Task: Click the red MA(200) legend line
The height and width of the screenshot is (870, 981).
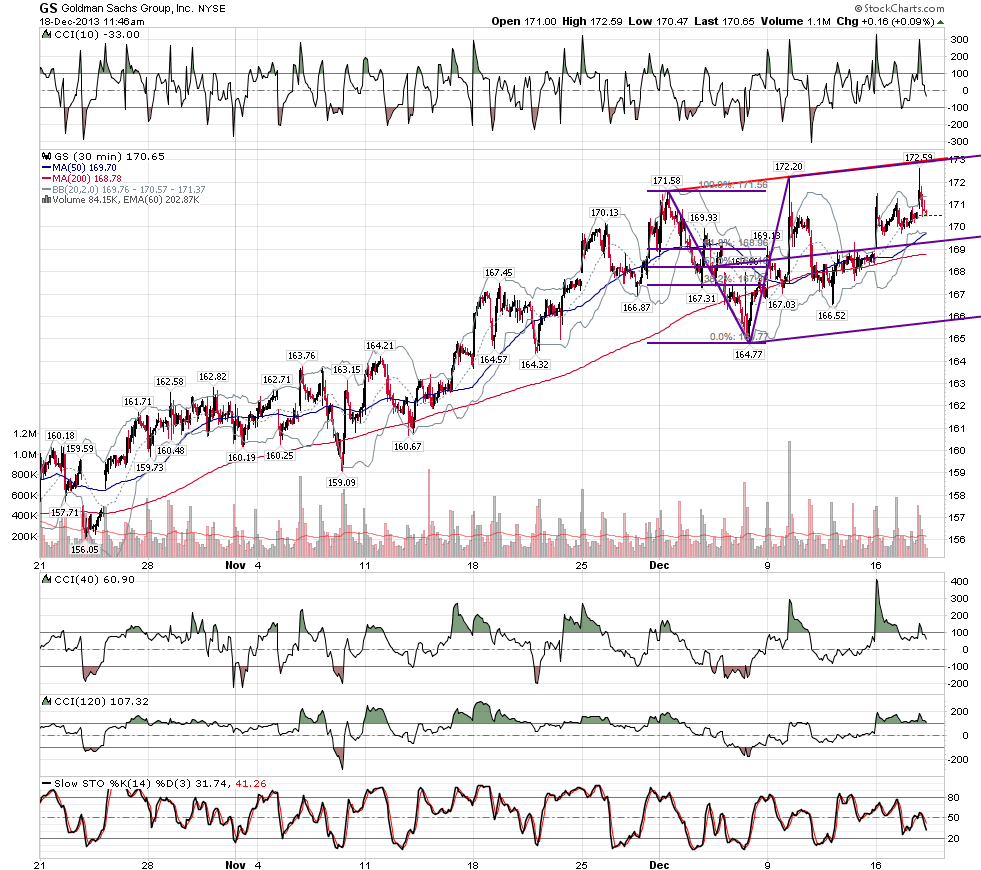Action: pos(46,179)
